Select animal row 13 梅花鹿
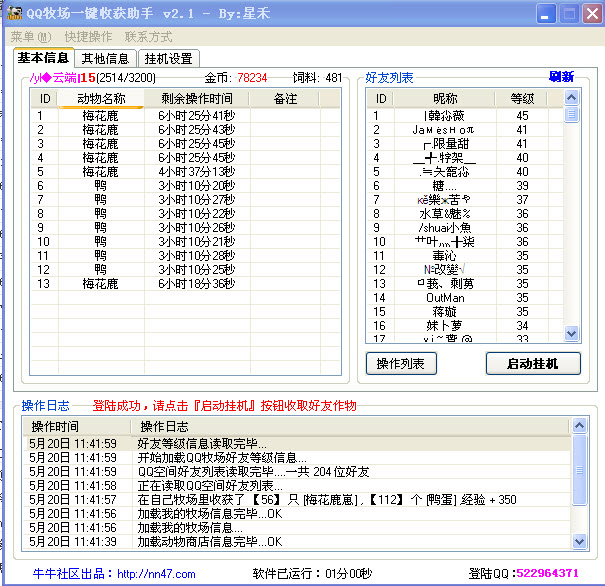Image resolution: width=605 pixels, height=586 pixels. 100,284
